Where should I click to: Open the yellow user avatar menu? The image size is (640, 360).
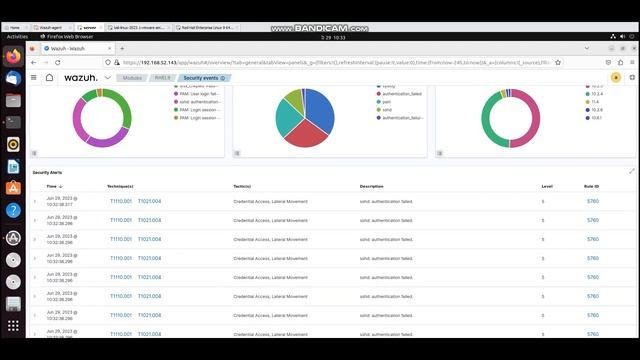[616, 78]
